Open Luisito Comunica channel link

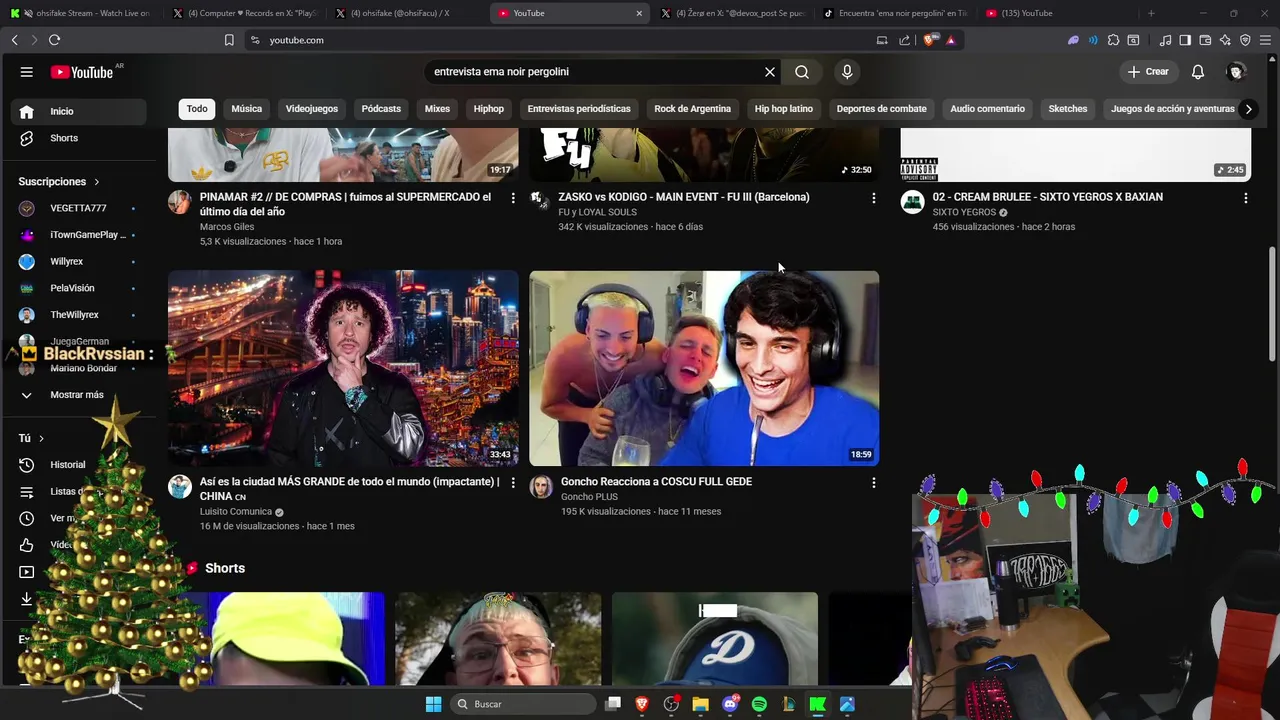coord(236,512)
